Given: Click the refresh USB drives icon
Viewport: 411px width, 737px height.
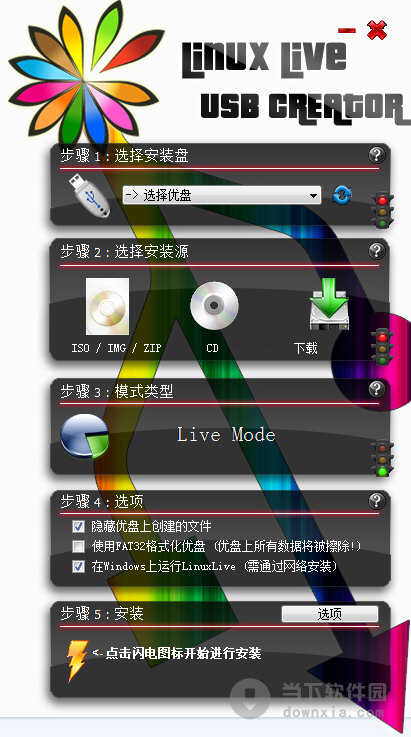Looking at the screenshot, I should coord(342,195).
